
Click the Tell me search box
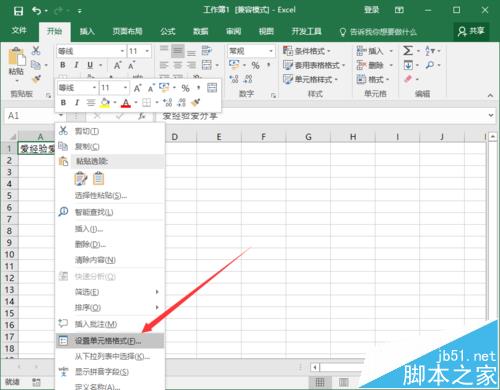click(x=378, y=32)
